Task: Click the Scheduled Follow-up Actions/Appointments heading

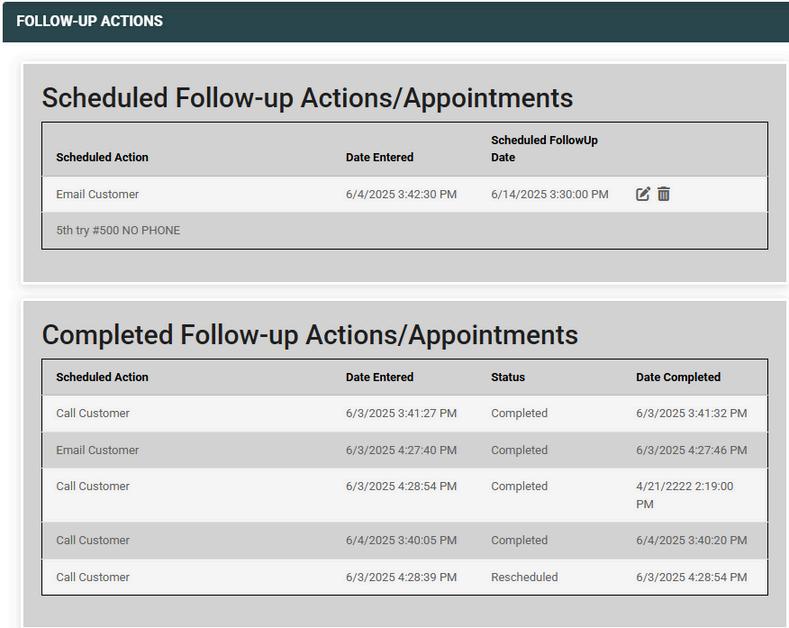Action: (x=307, y=98)
